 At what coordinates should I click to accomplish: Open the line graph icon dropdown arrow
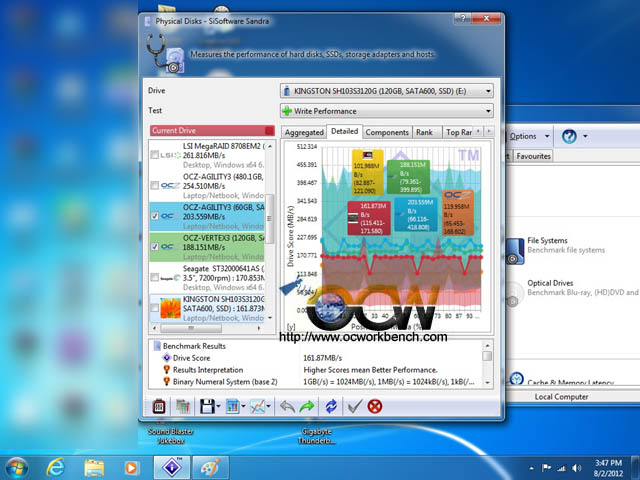[x=269, y=406]
